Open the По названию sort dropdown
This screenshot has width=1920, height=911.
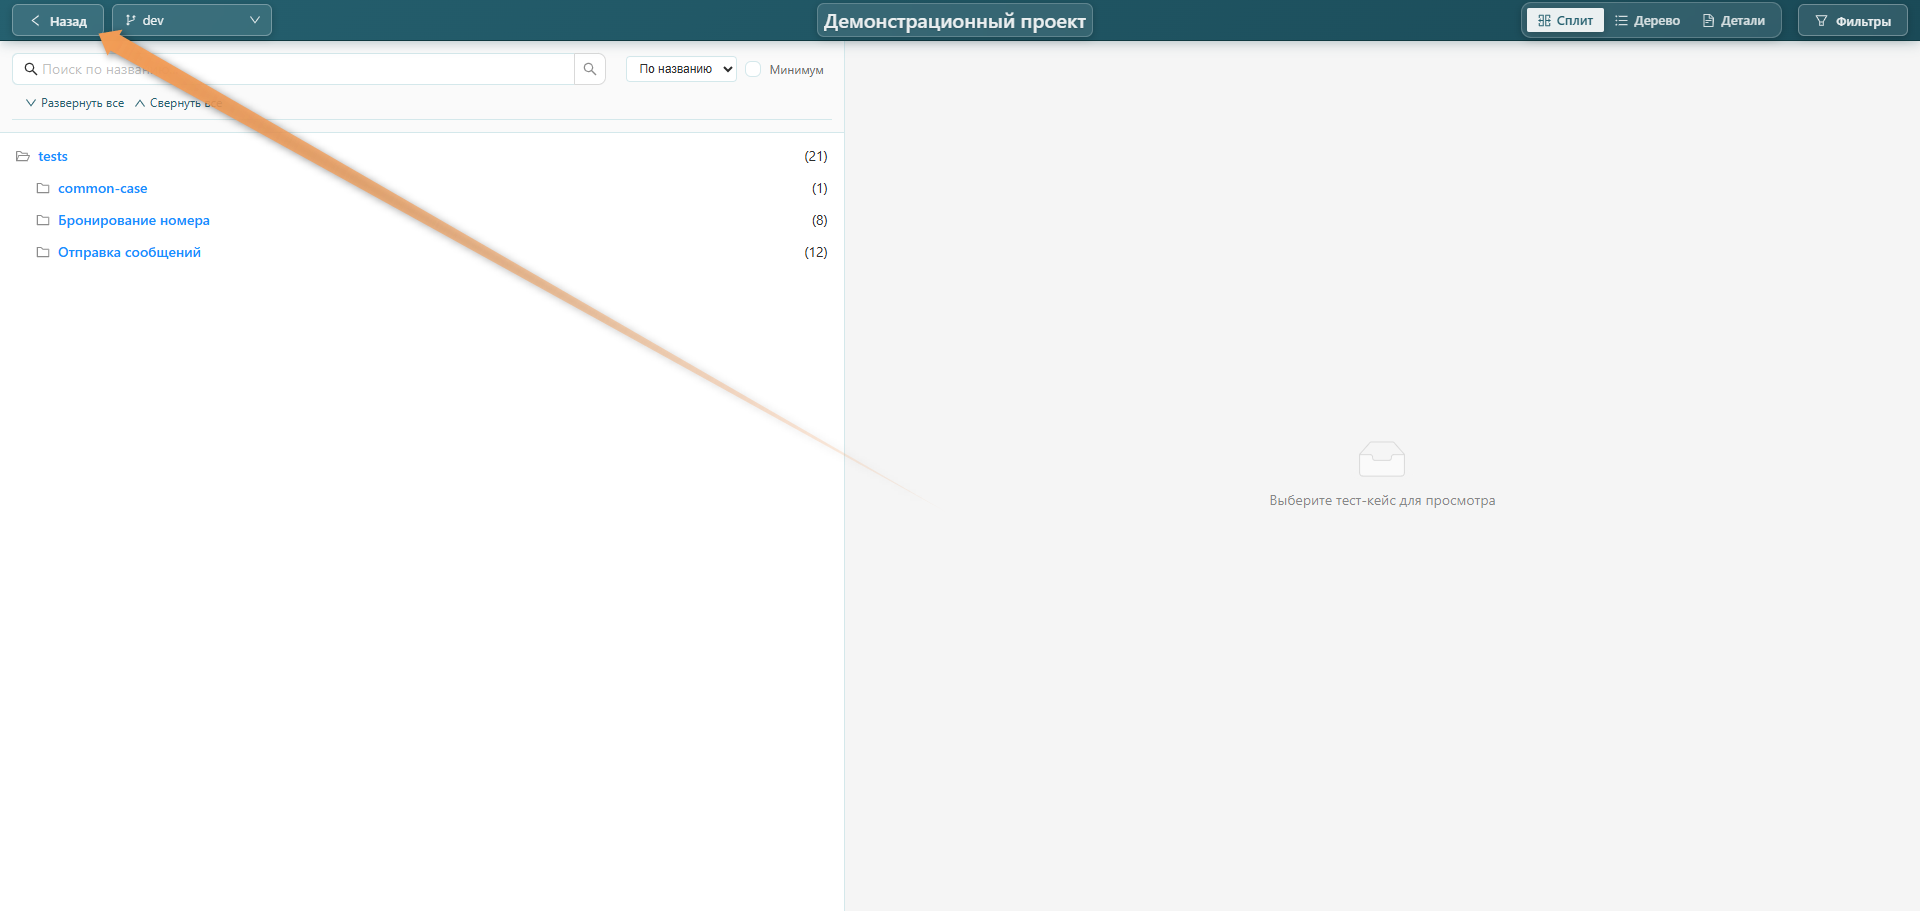click(681, 69)
